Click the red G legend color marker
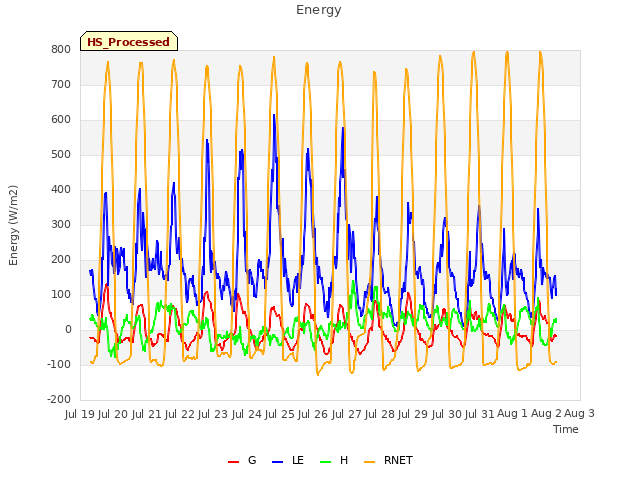This screenshot has width=640, height=480. tap(233, 462)
